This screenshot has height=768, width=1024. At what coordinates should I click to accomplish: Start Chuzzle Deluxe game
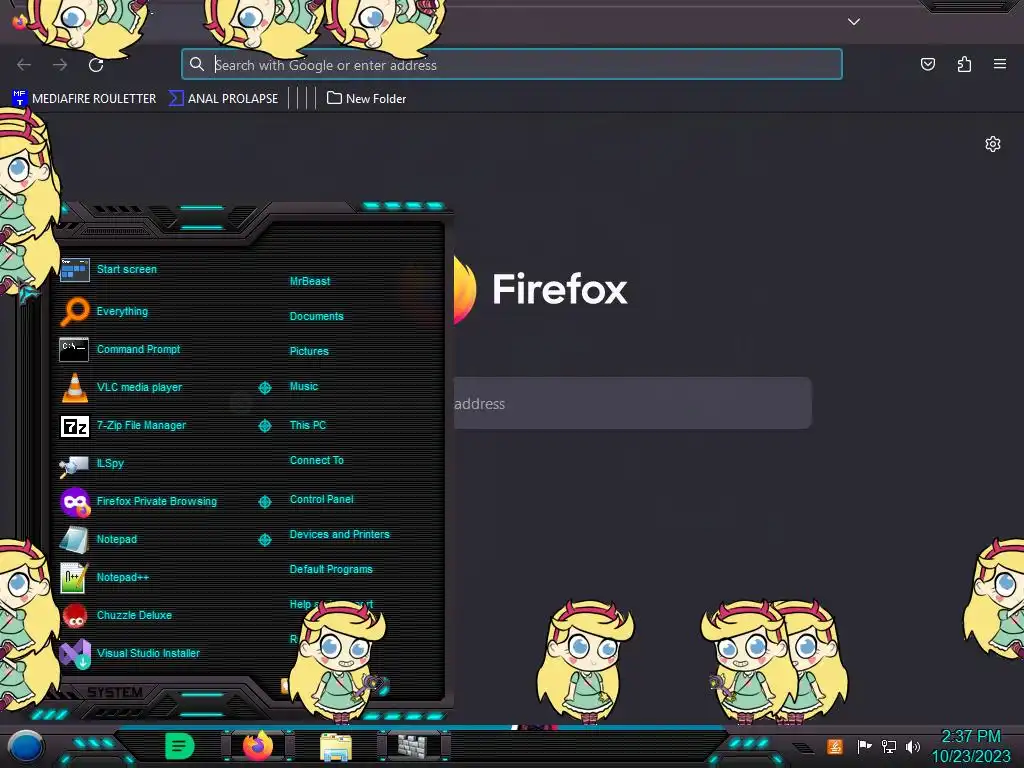pos(116,615)
